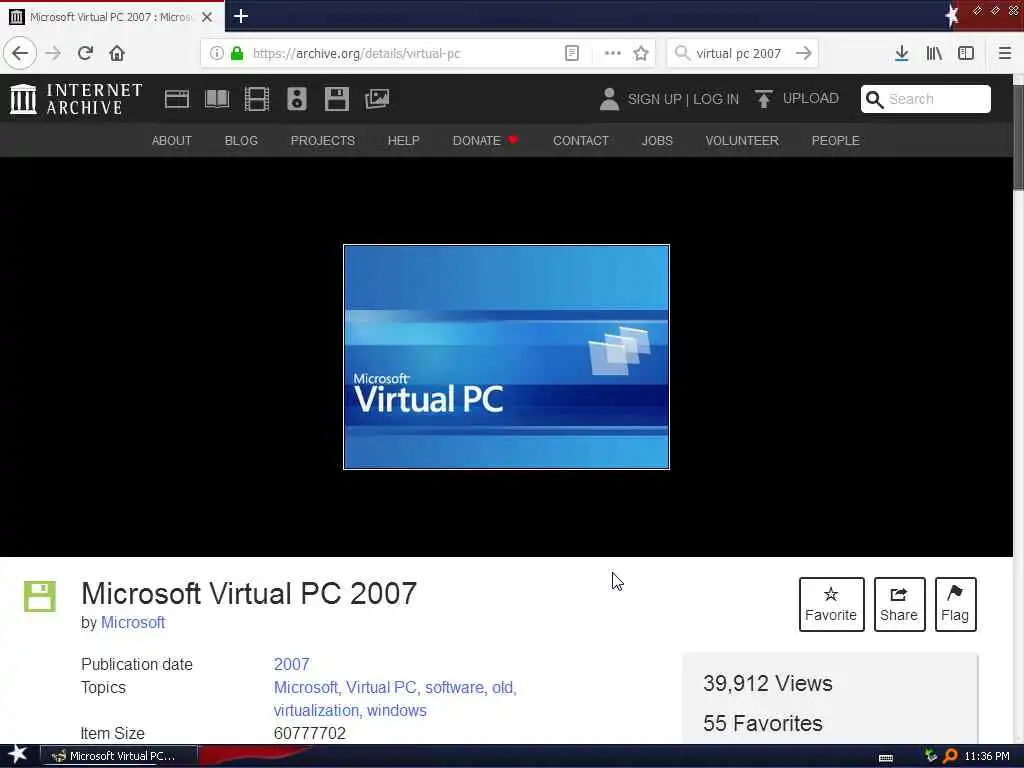
Task: Click the keyboard tray icon
Action: point(886,758)
